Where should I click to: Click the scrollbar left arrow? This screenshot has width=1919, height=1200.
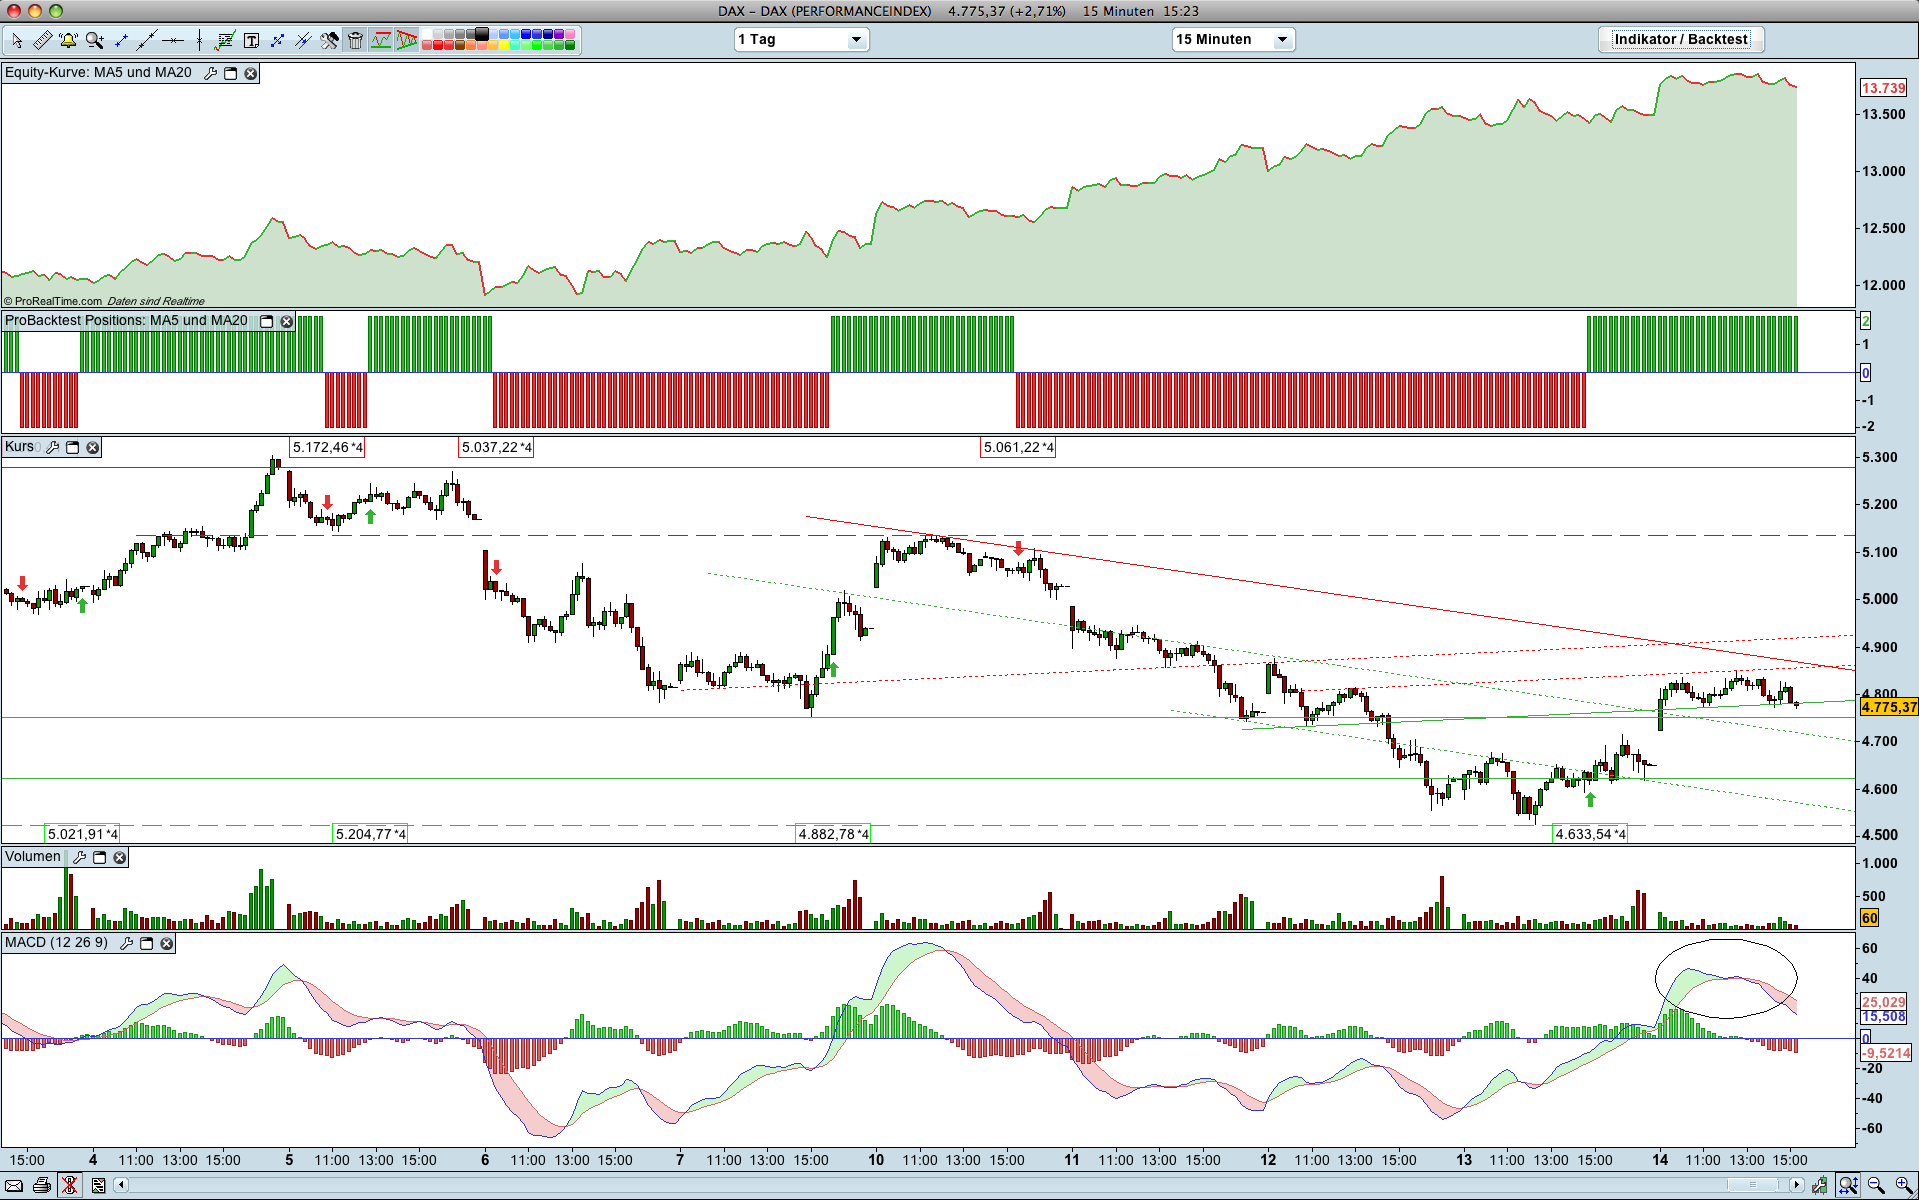122,1185
